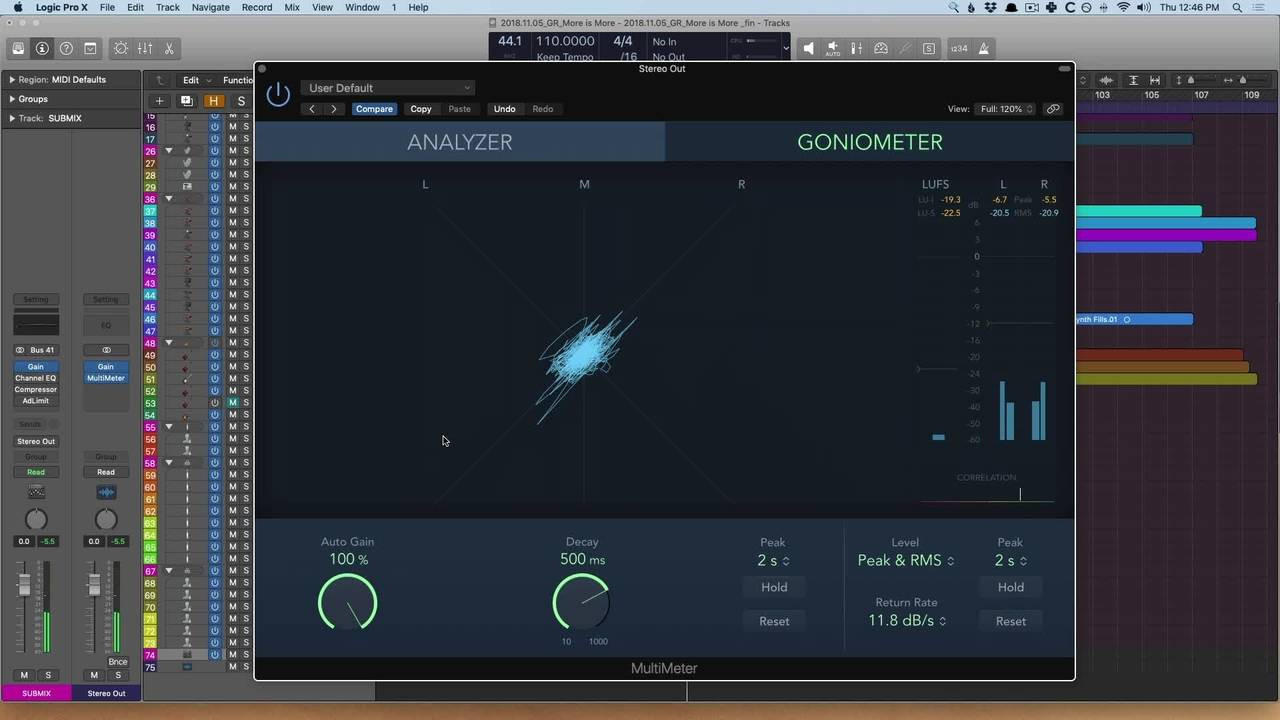The height and width of the screenshot is (720, 1280).
Task: Open Editors scissors icon
Action: click(x=169, y=48)
